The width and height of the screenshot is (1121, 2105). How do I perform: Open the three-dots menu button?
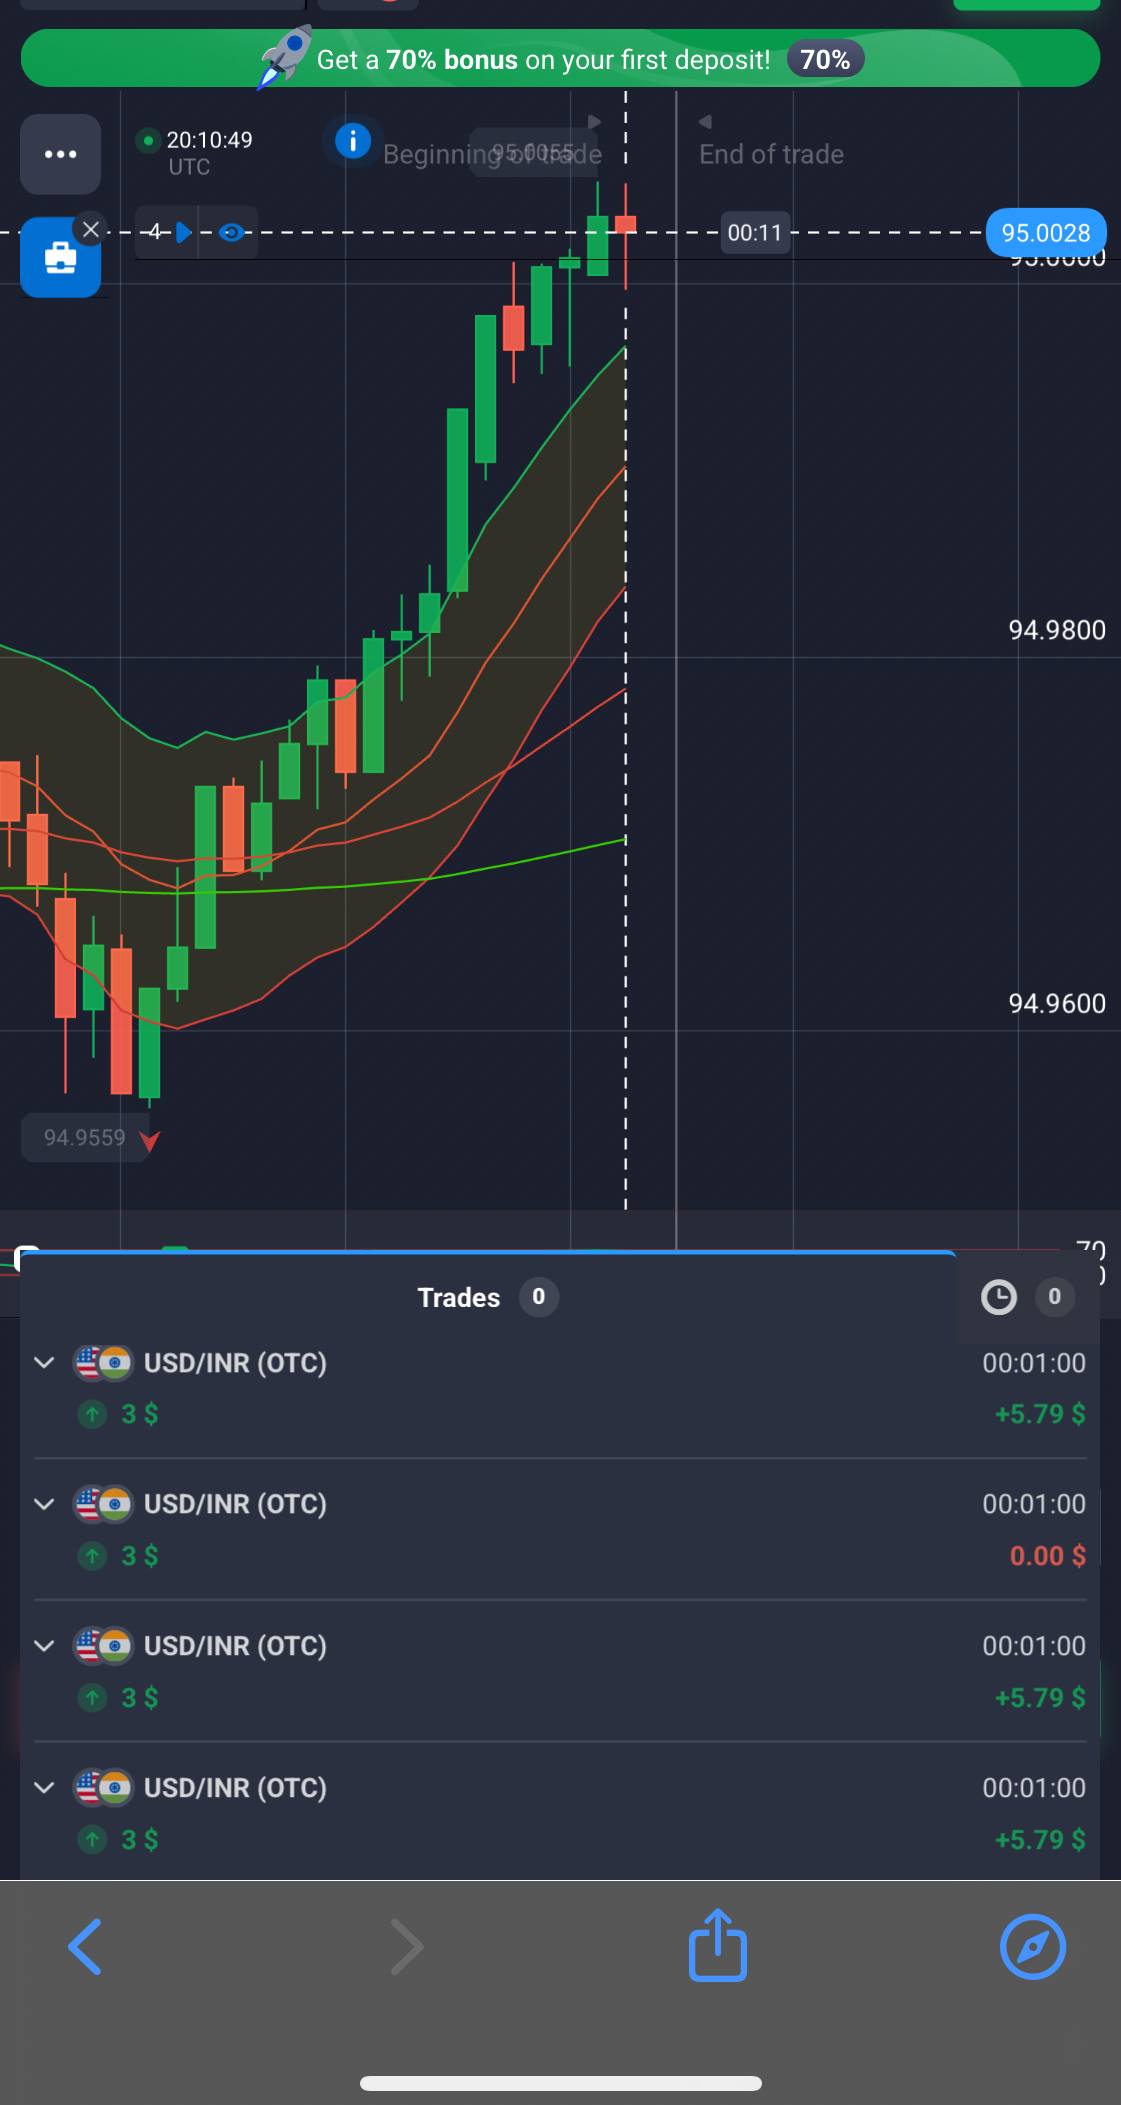tap(60, 154)
